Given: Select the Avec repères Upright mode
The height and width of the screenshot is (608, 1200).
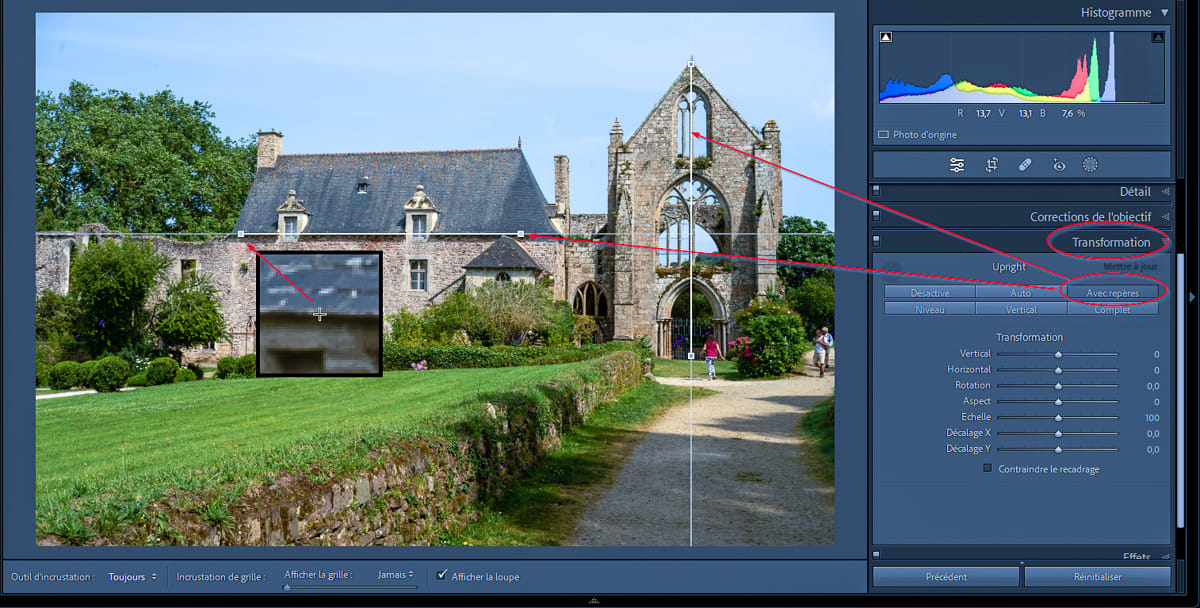Looking at the screenshot, I should [x=1112, y=293].
